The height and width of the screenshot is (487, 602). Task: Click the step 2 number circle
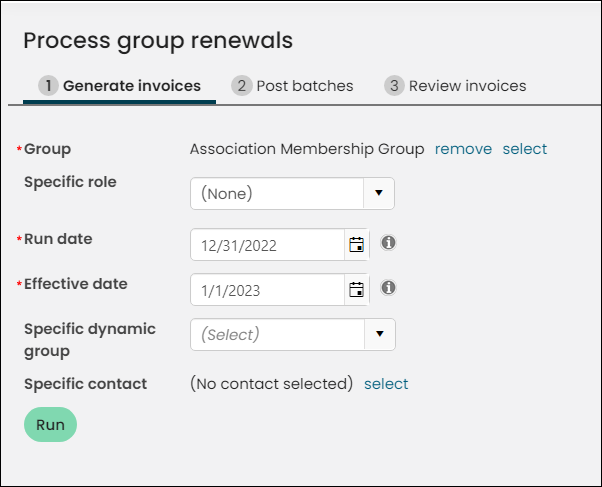[x=241, y=86]
